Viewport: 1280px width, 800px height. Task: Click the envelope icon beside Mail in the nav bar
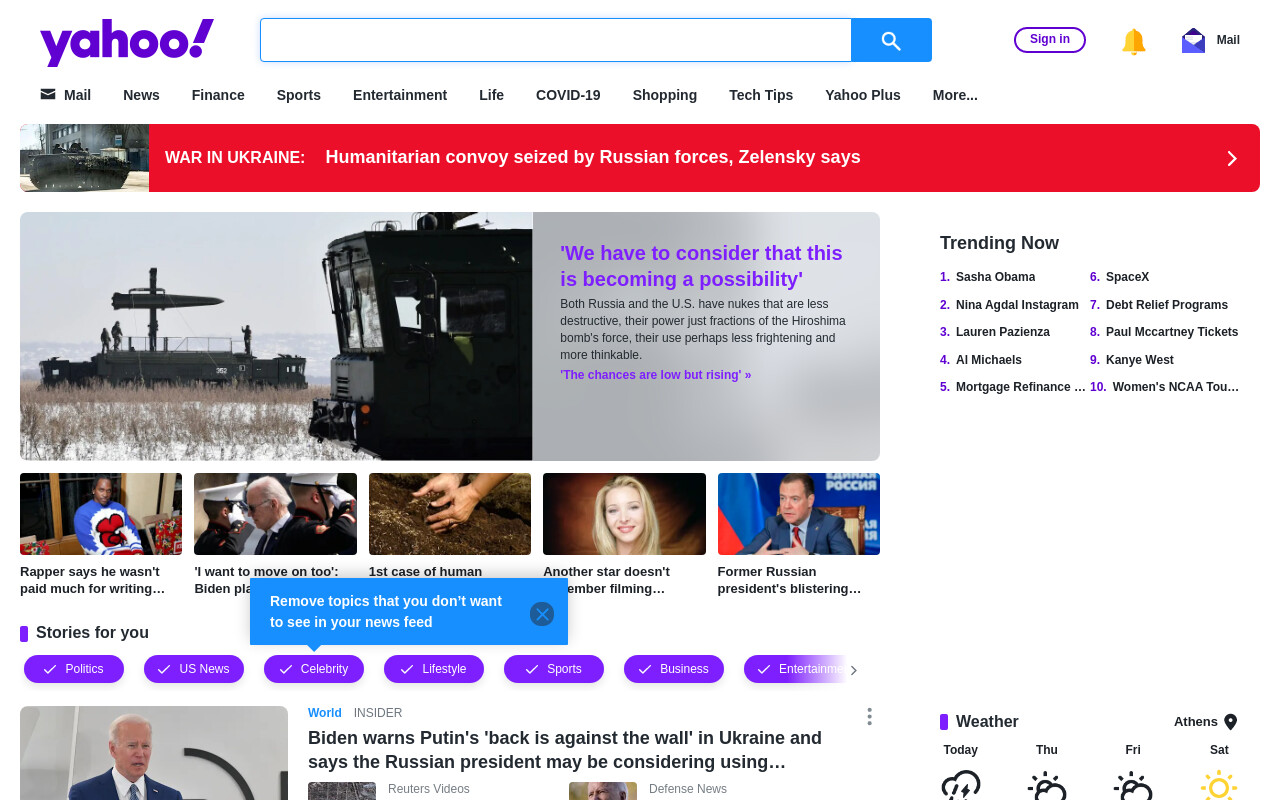[x=48, y=94]
